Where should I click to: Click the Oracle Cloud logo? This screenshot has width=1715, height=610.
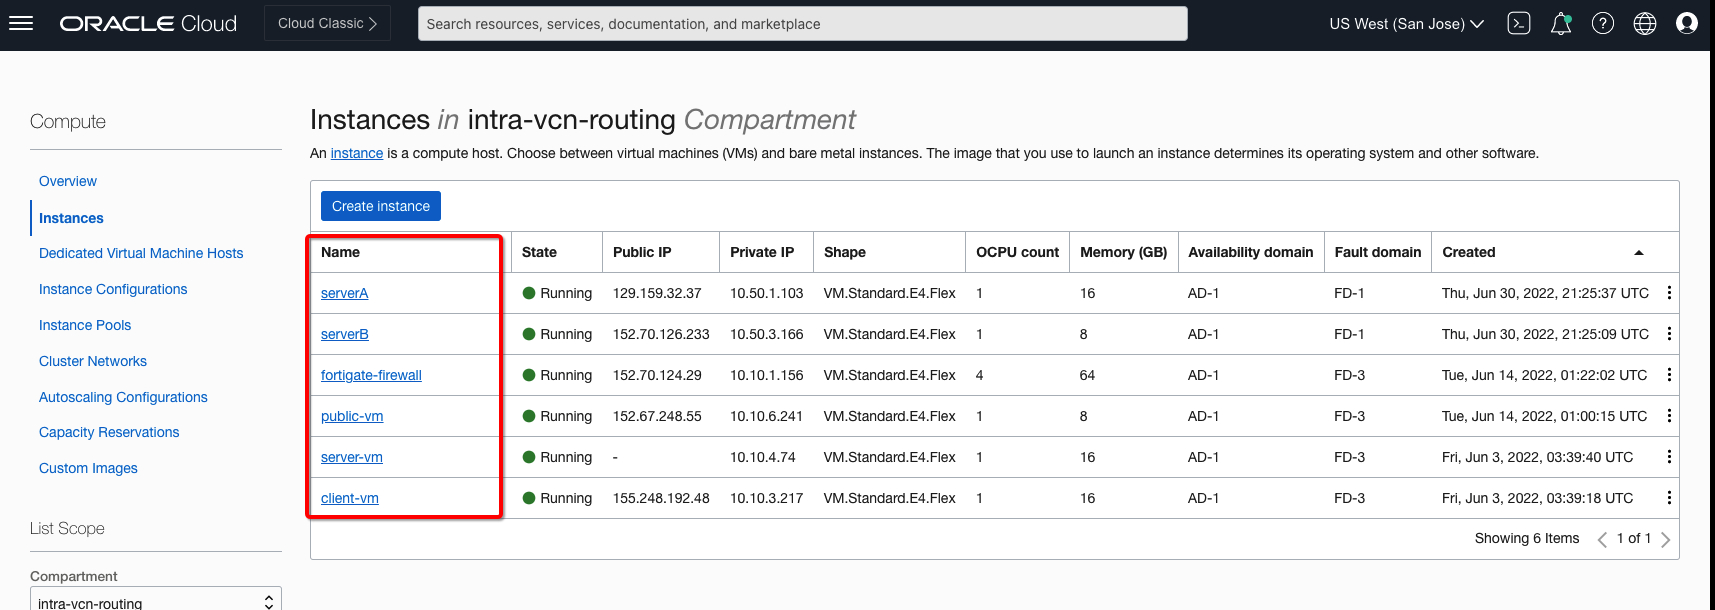pyautogui.click(x=148, y=23)
